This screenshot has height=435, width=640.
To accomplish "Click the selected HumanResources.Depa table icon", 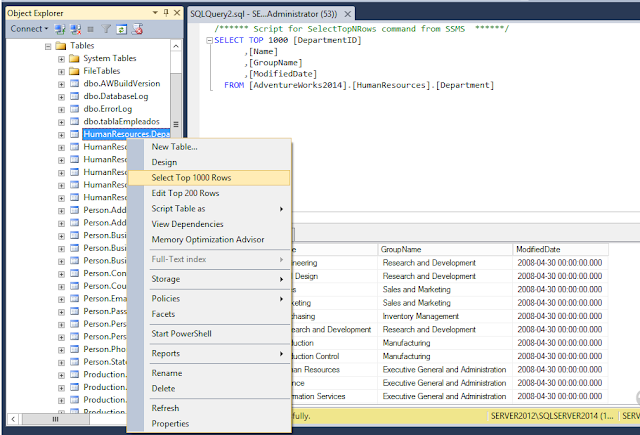I will [74, 134].
